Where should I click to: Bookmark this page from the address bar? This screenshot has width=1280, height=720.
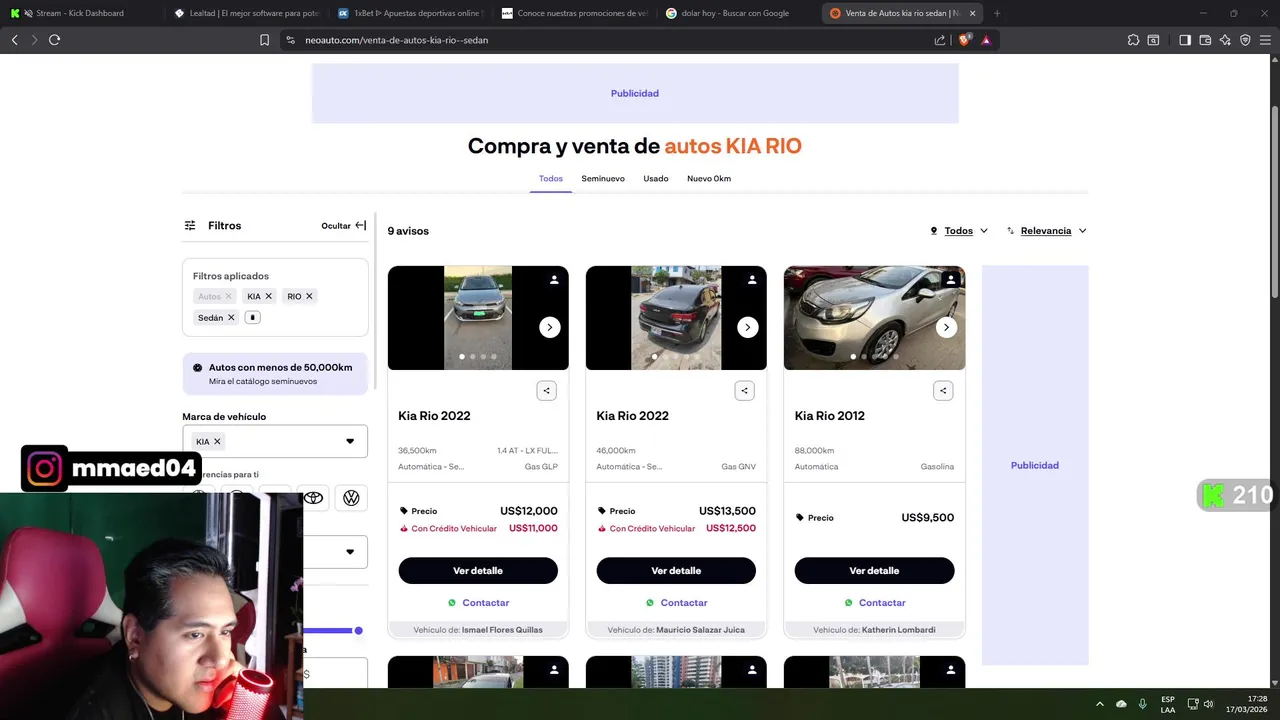[x=264, y=40]
